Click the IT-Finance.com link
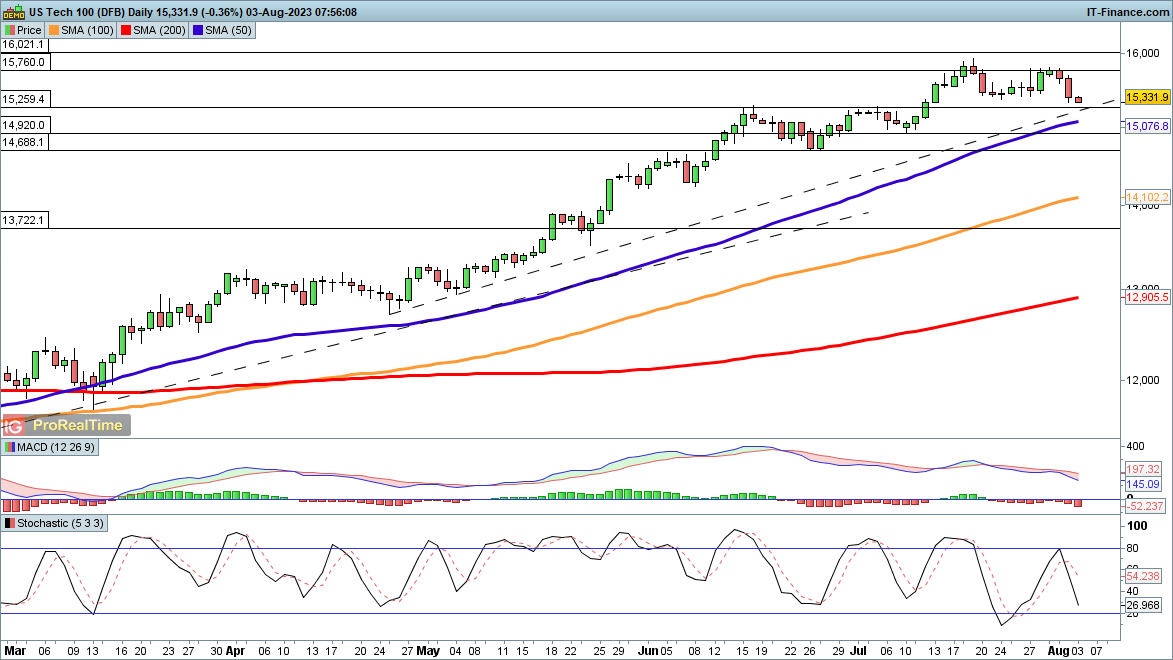 [1127, 12]
